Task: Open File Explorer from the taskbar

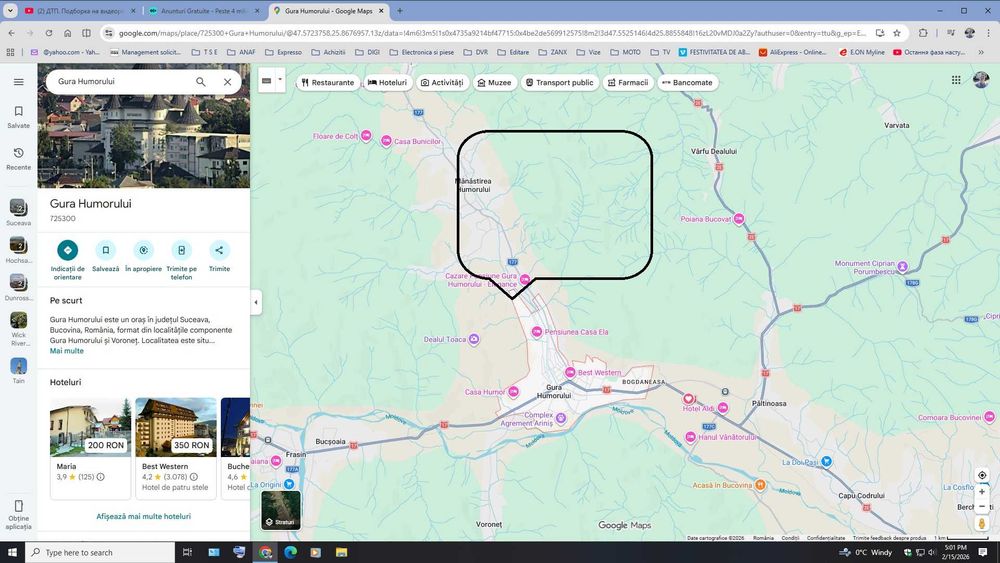Action: pyautogui.click(x=341, y=552)
